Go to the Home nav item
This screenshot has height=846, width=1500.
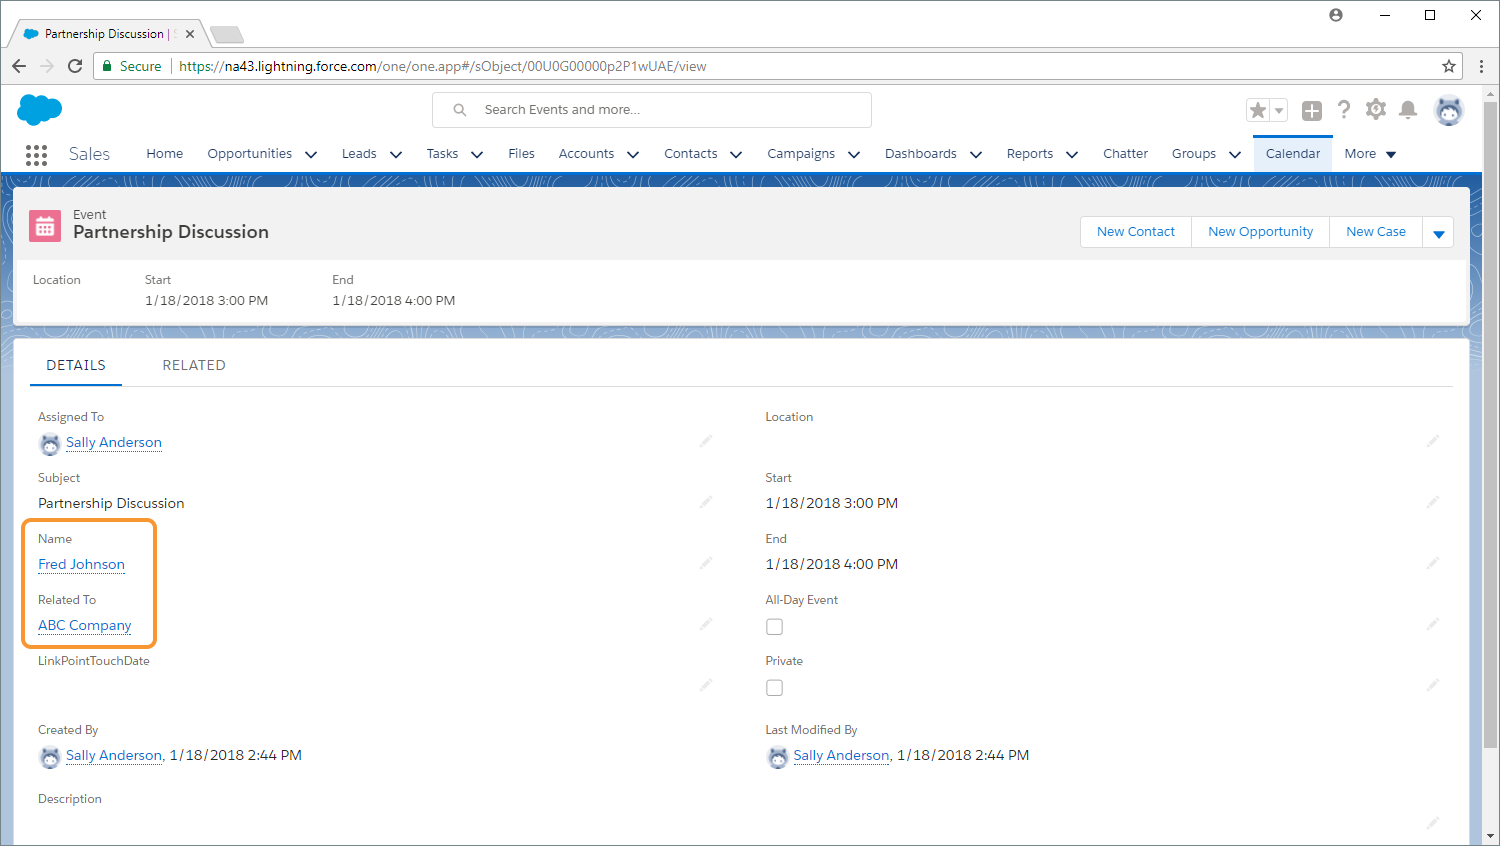[165, 154]
